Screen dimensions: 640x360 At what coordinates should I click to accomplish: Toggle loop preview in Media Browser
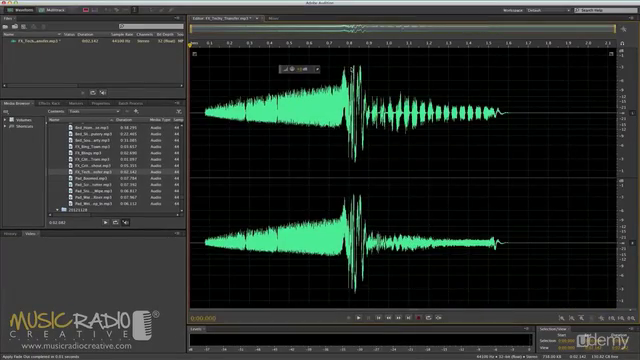tap(115, 222)
